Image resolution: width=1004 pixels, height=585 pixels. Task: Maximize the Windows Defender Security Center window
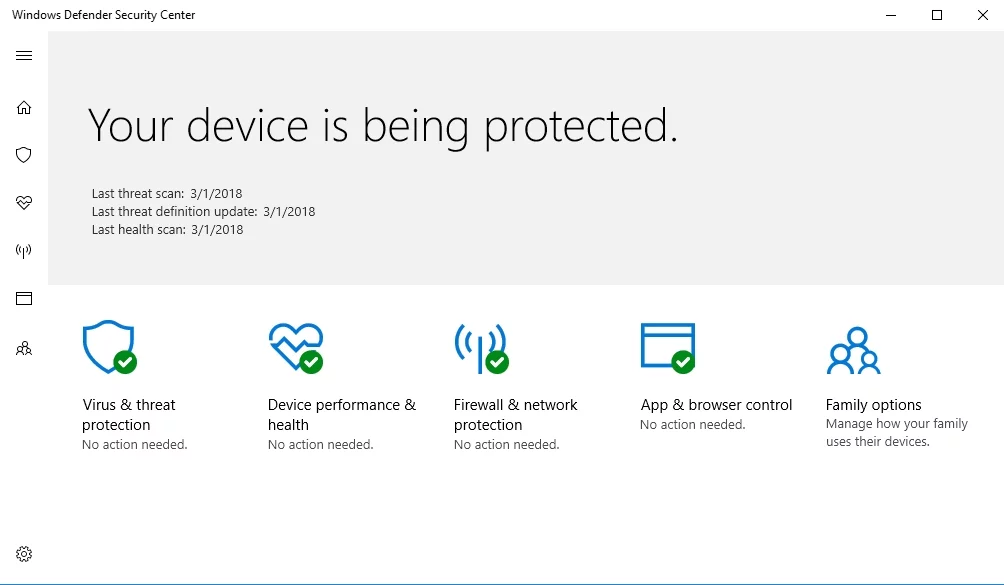937,15
